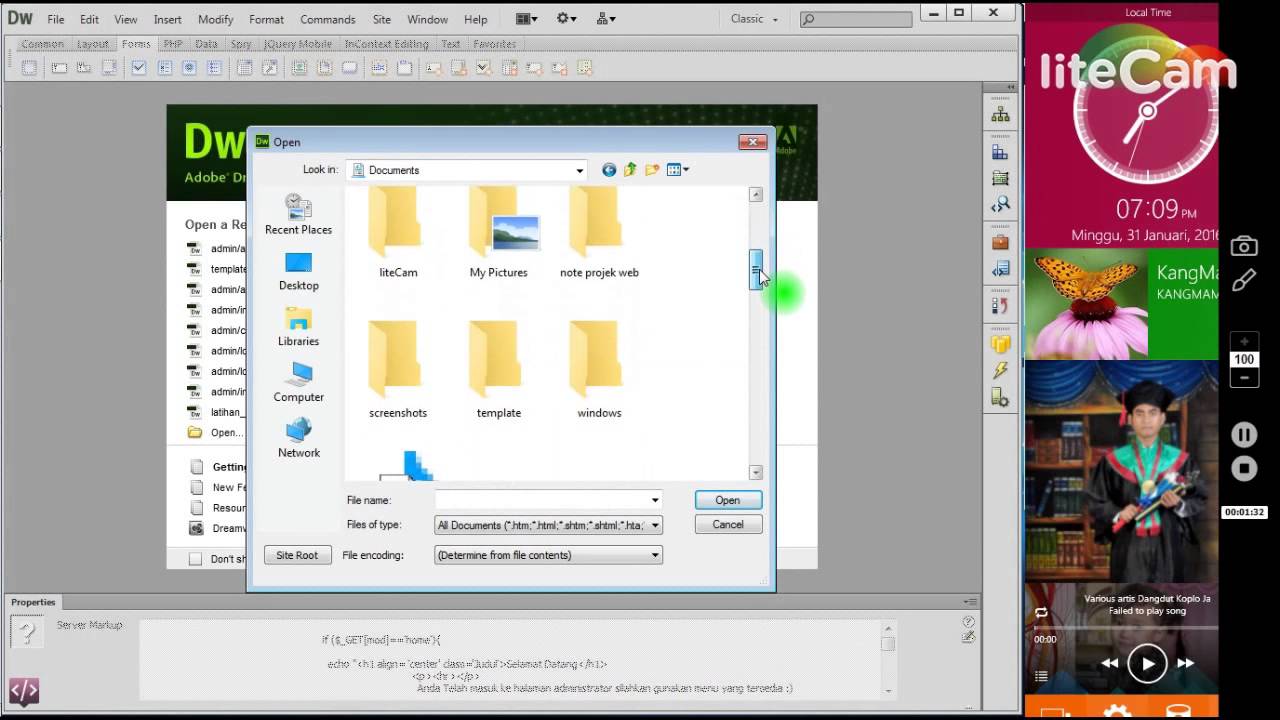
Task: Create New Folder in Open dialog
Action: [x=652, y=170]
